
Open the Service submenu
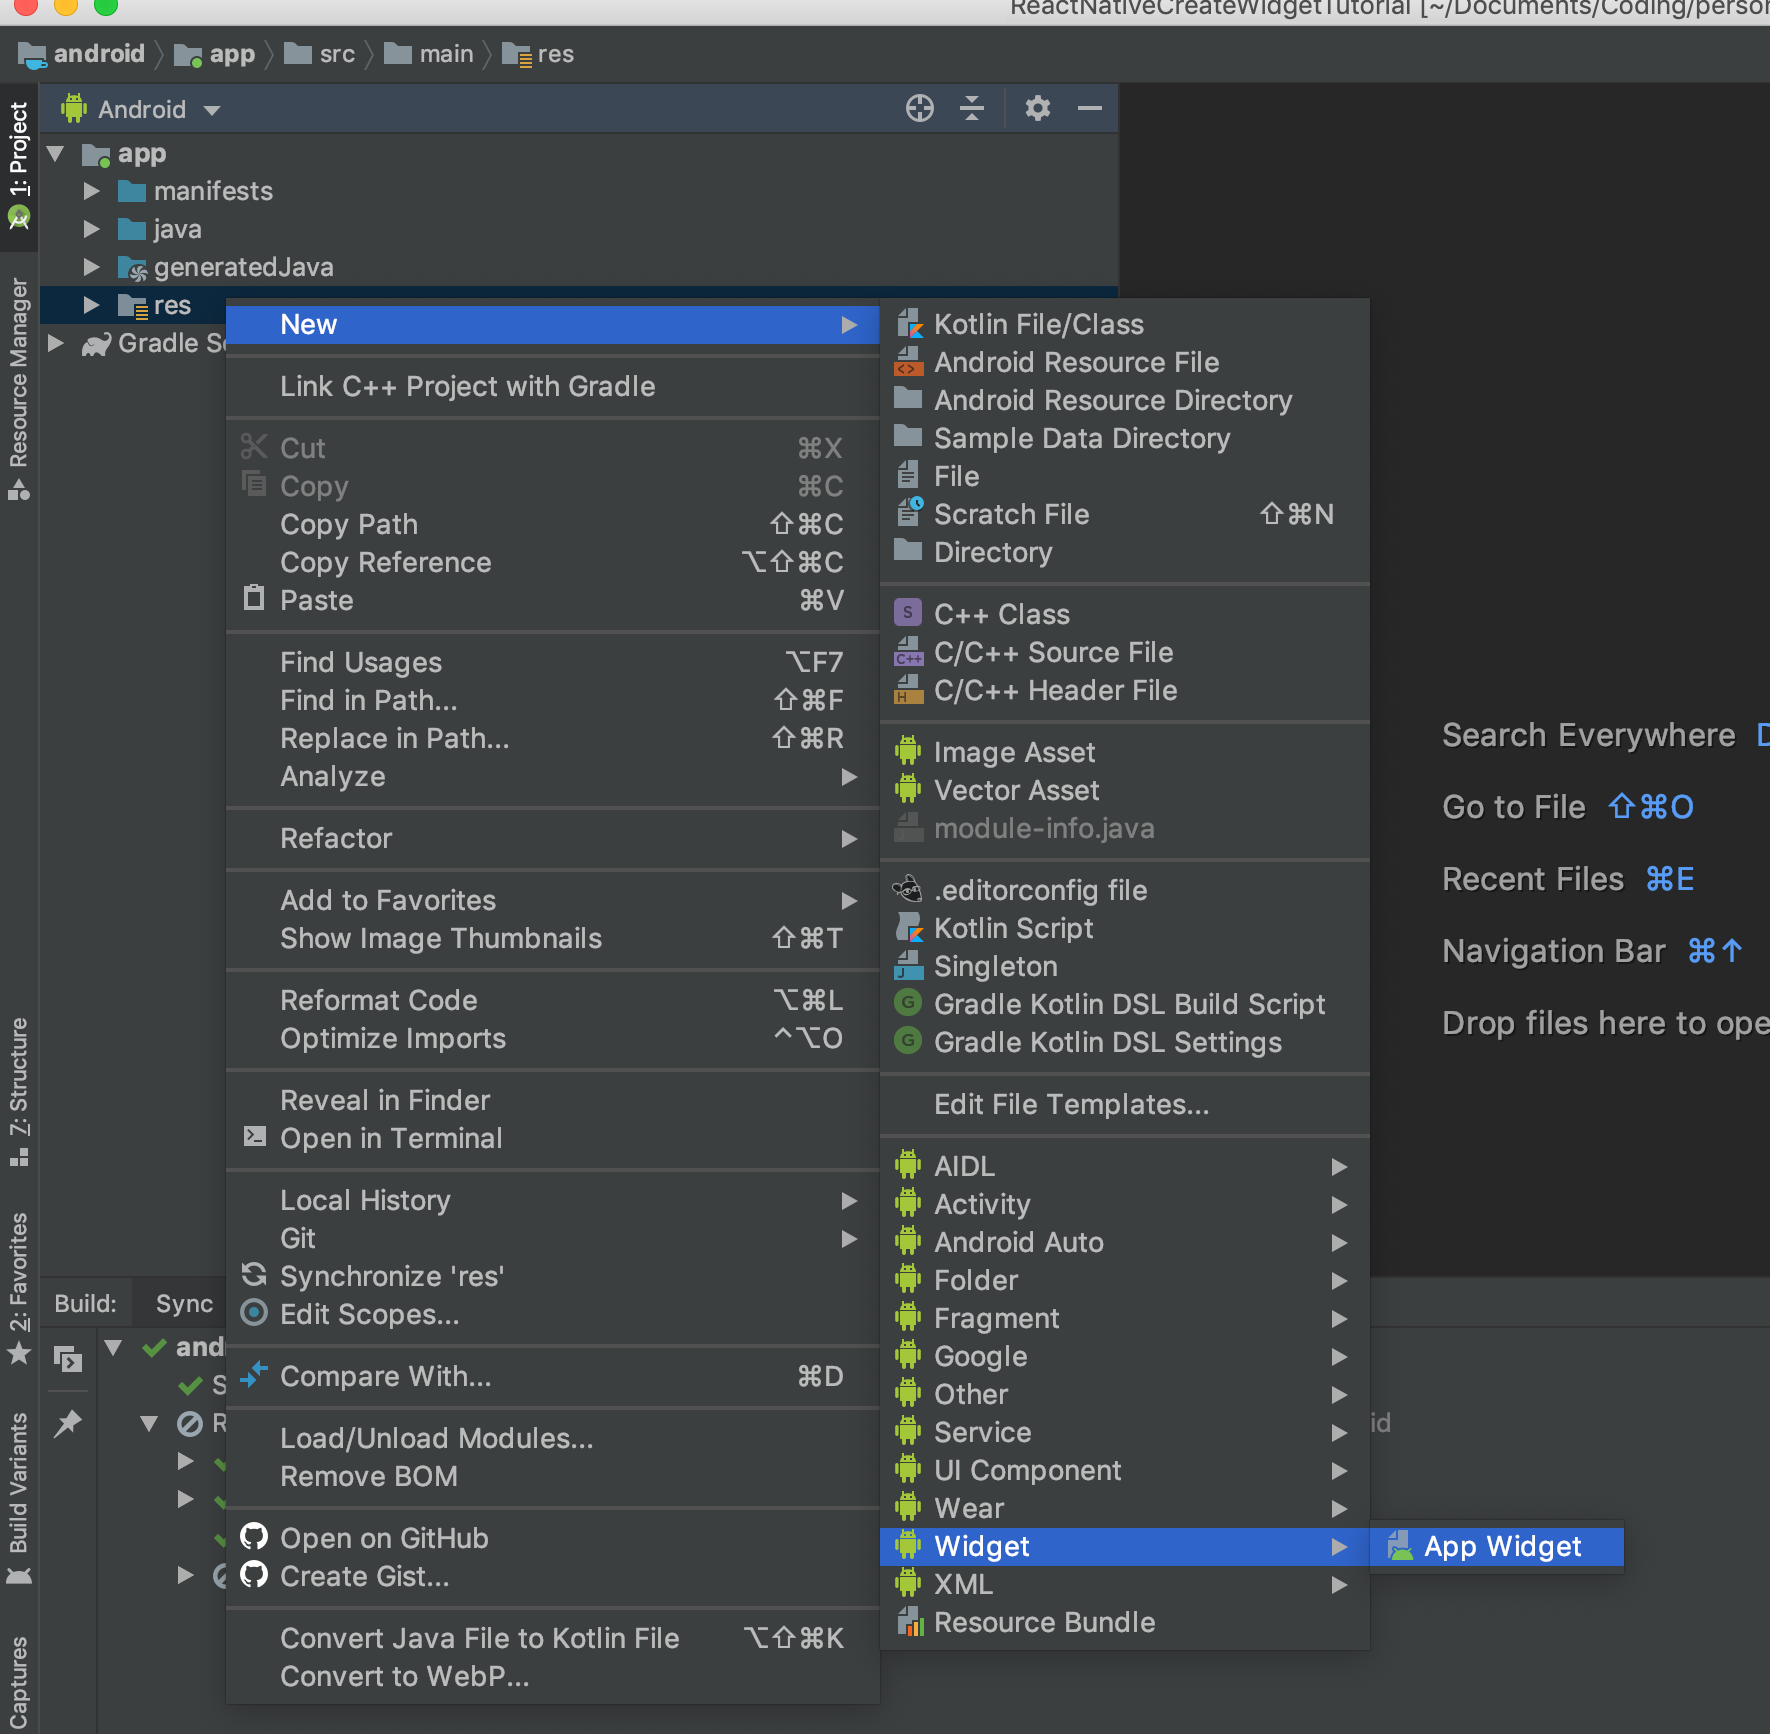[1125, 1432]
